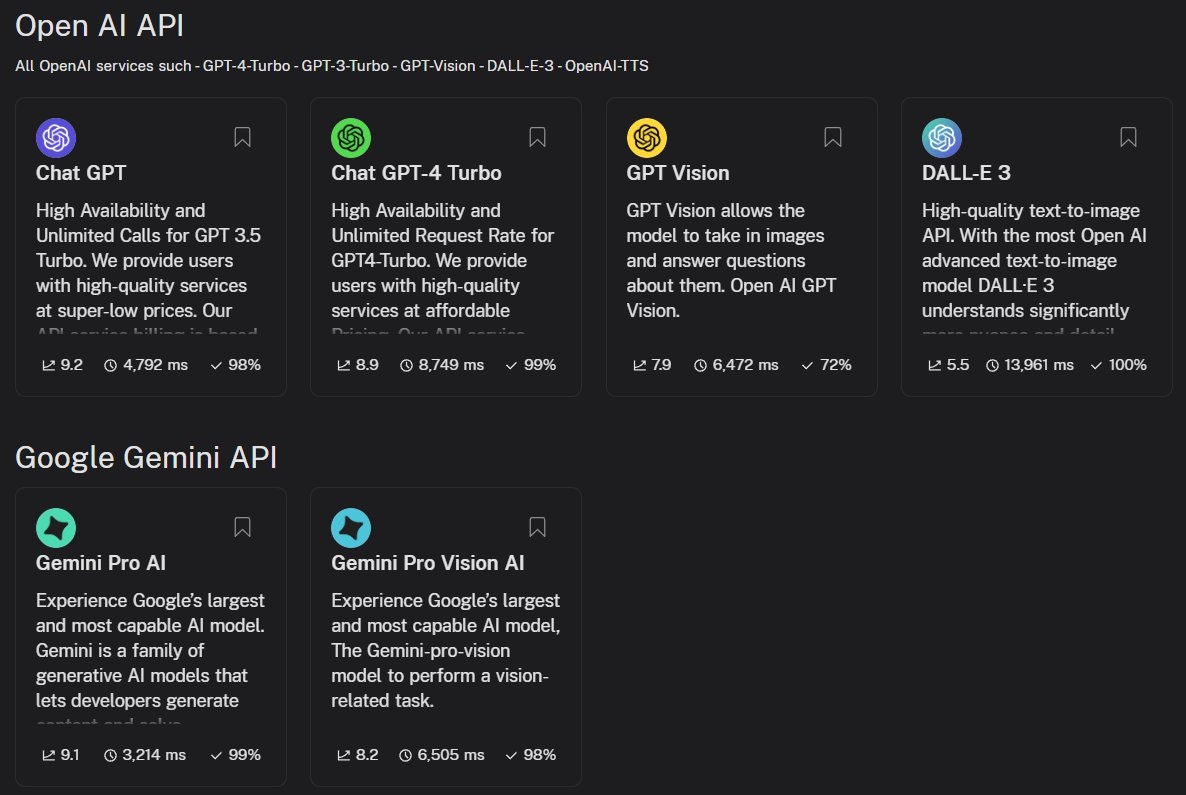Click the checkmark icon beside 72%
Viewport: 1186px width, 795px height.
(807, 365)
